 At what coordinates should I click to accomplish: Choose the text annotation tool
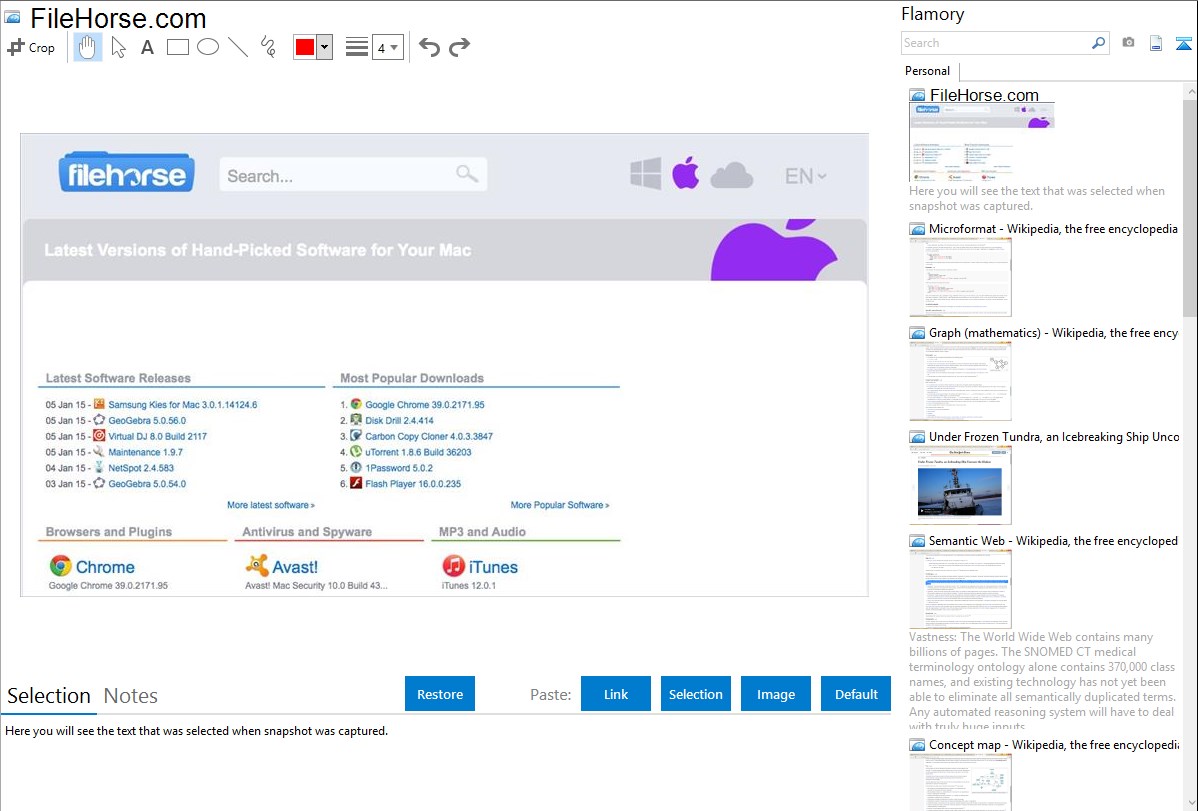click(x=147, y=47)
